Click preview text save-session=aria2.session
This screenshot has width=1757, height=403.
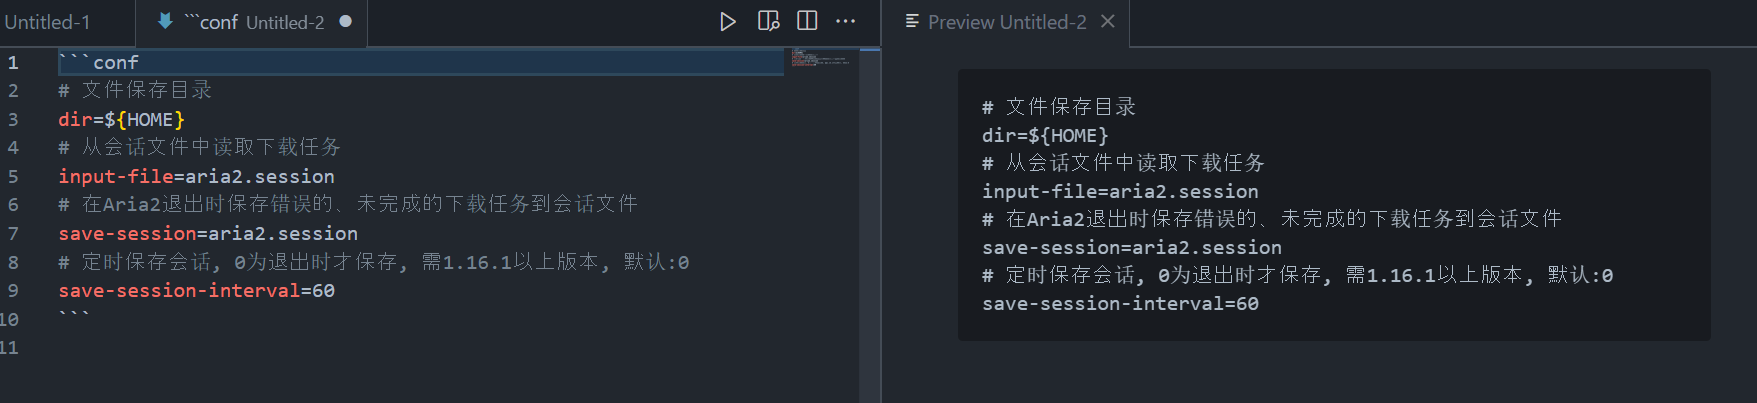click(x=1132, y=247)
